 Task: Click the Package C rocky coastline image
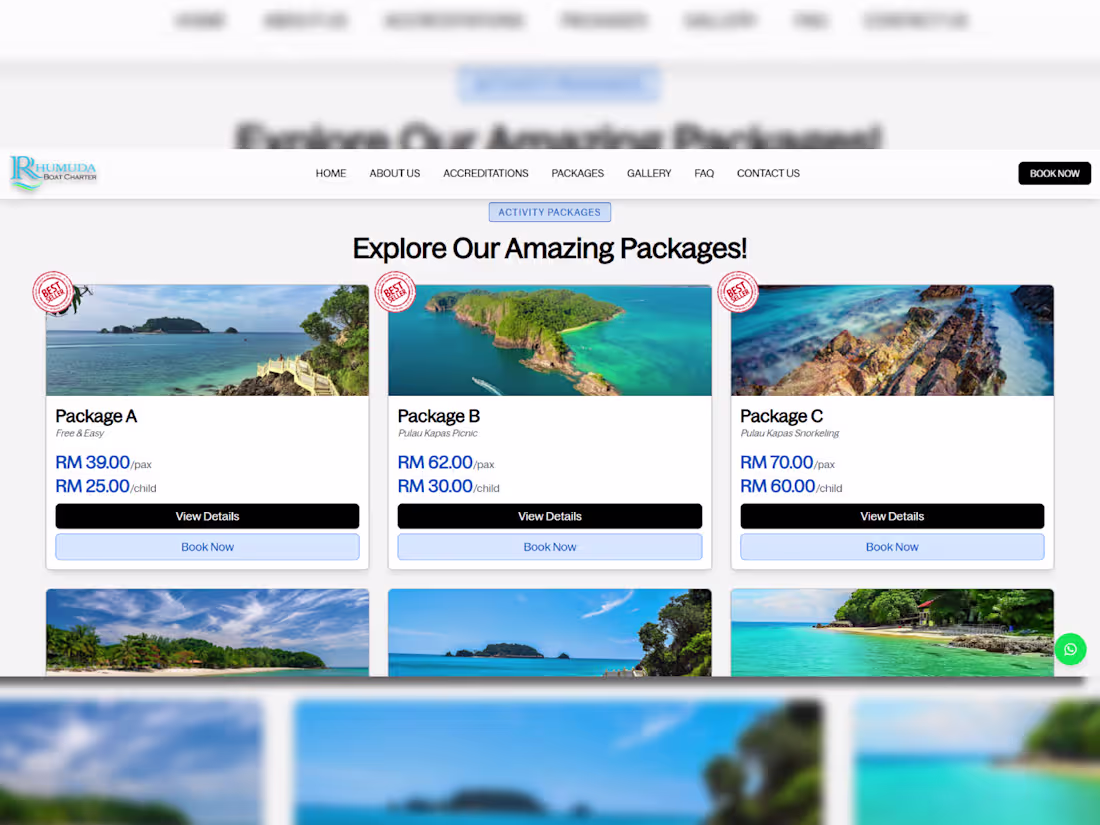tap(892, 340)
